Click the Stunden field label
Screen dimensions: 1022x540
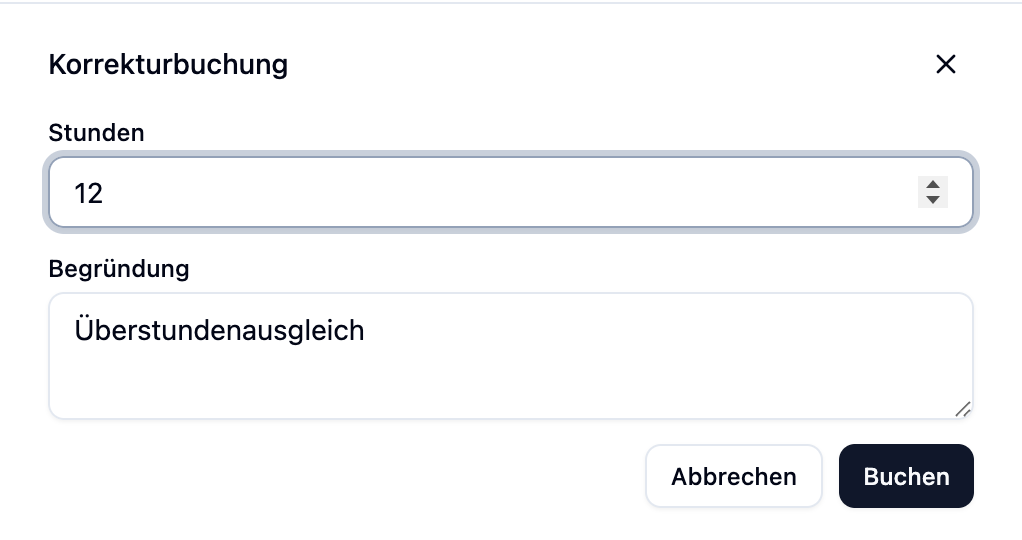click(96, 133)
